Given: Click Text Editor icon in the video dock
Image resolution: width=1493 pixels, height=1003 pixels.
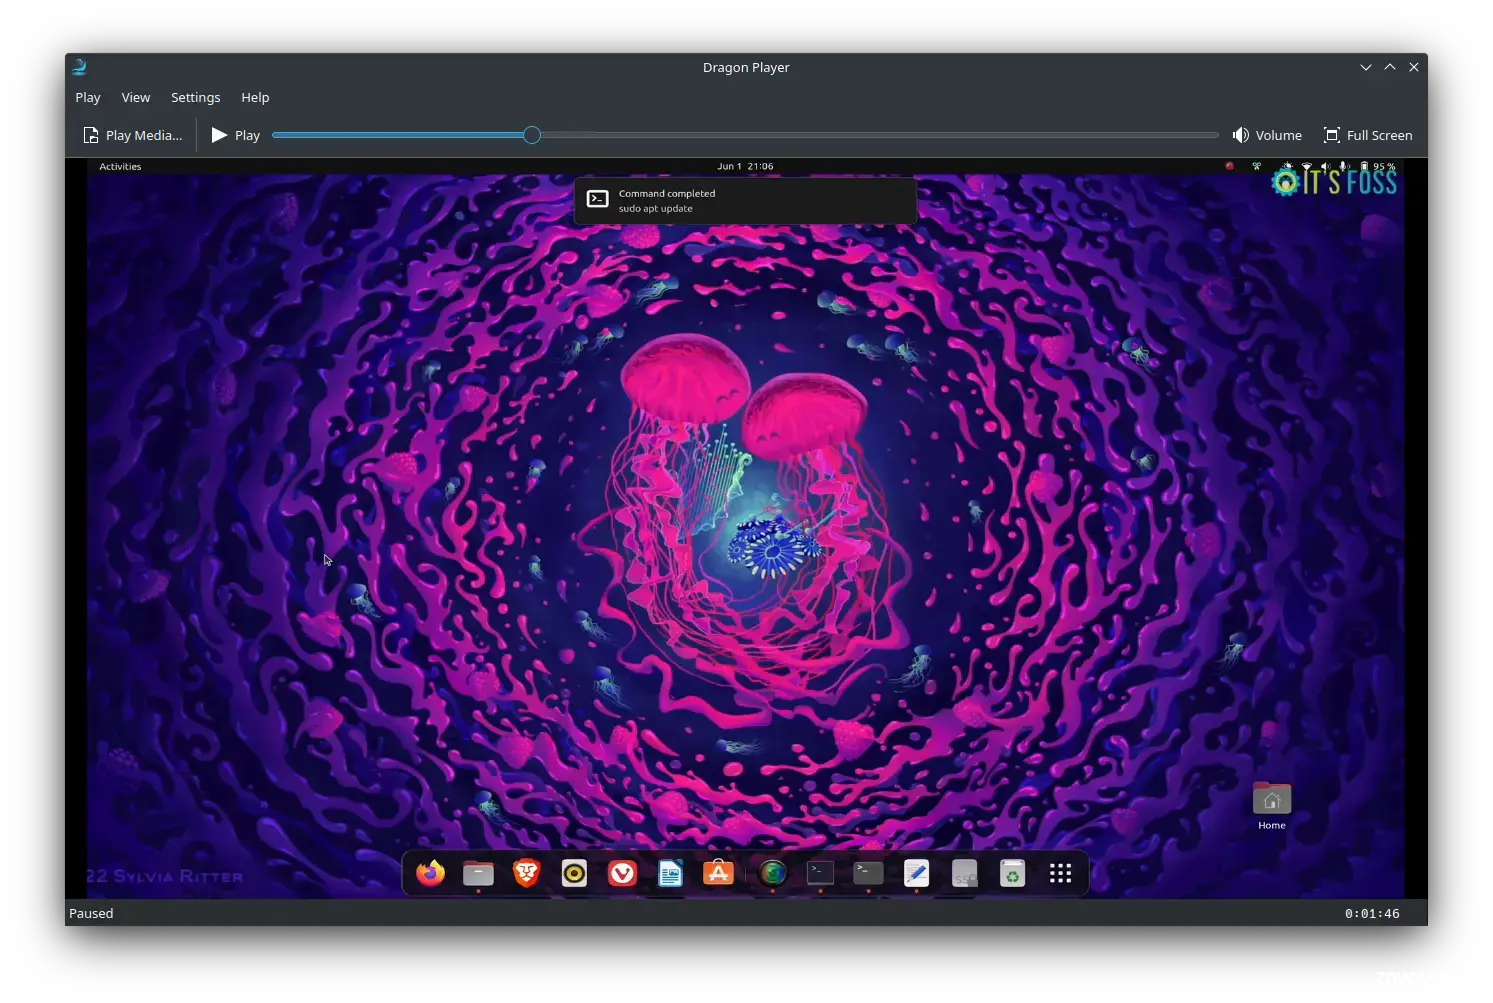Looking at the screenshot, I should [916, 873].
